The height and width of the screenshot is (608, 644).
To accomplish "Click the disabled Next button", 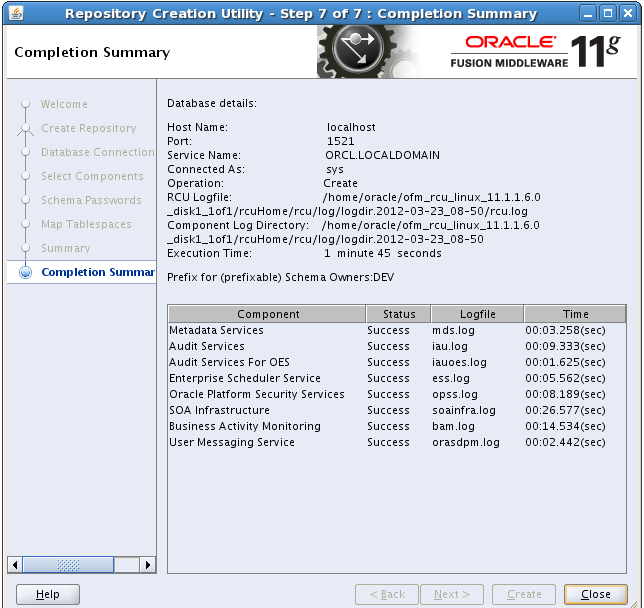I will tap(452, 594).
